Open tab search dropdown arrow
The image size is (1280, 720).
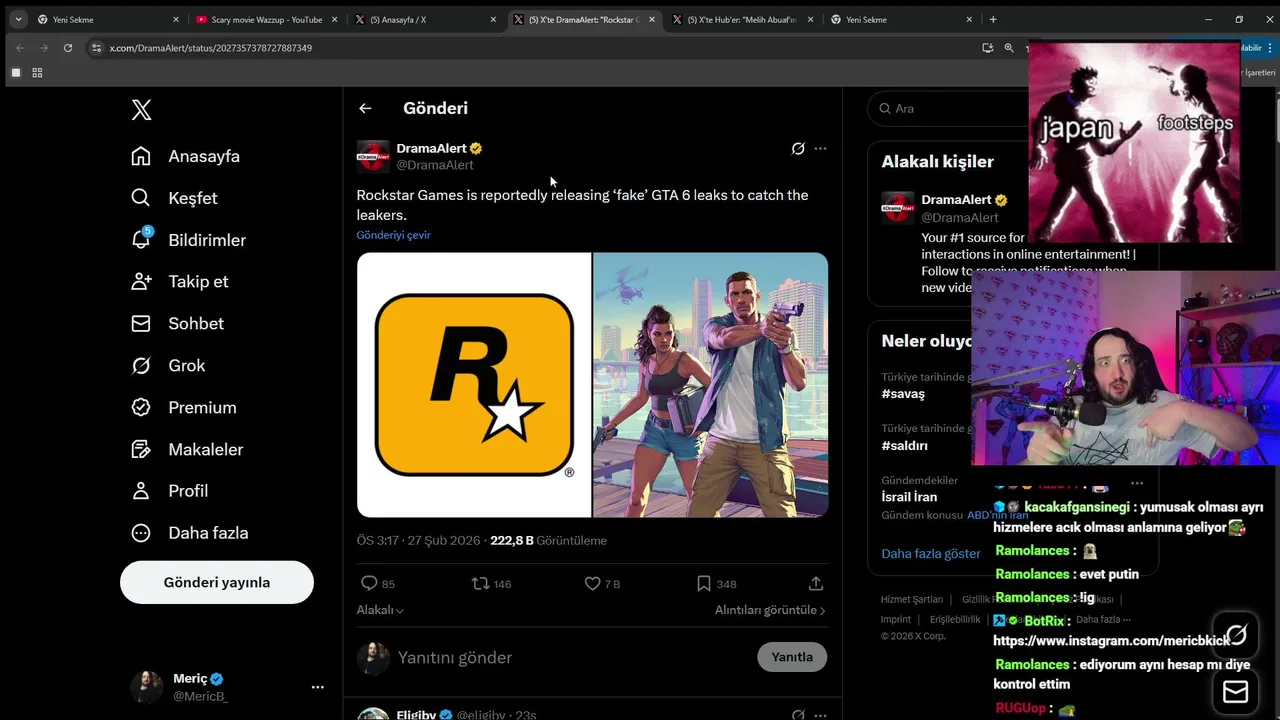click(x=18, y=19)
